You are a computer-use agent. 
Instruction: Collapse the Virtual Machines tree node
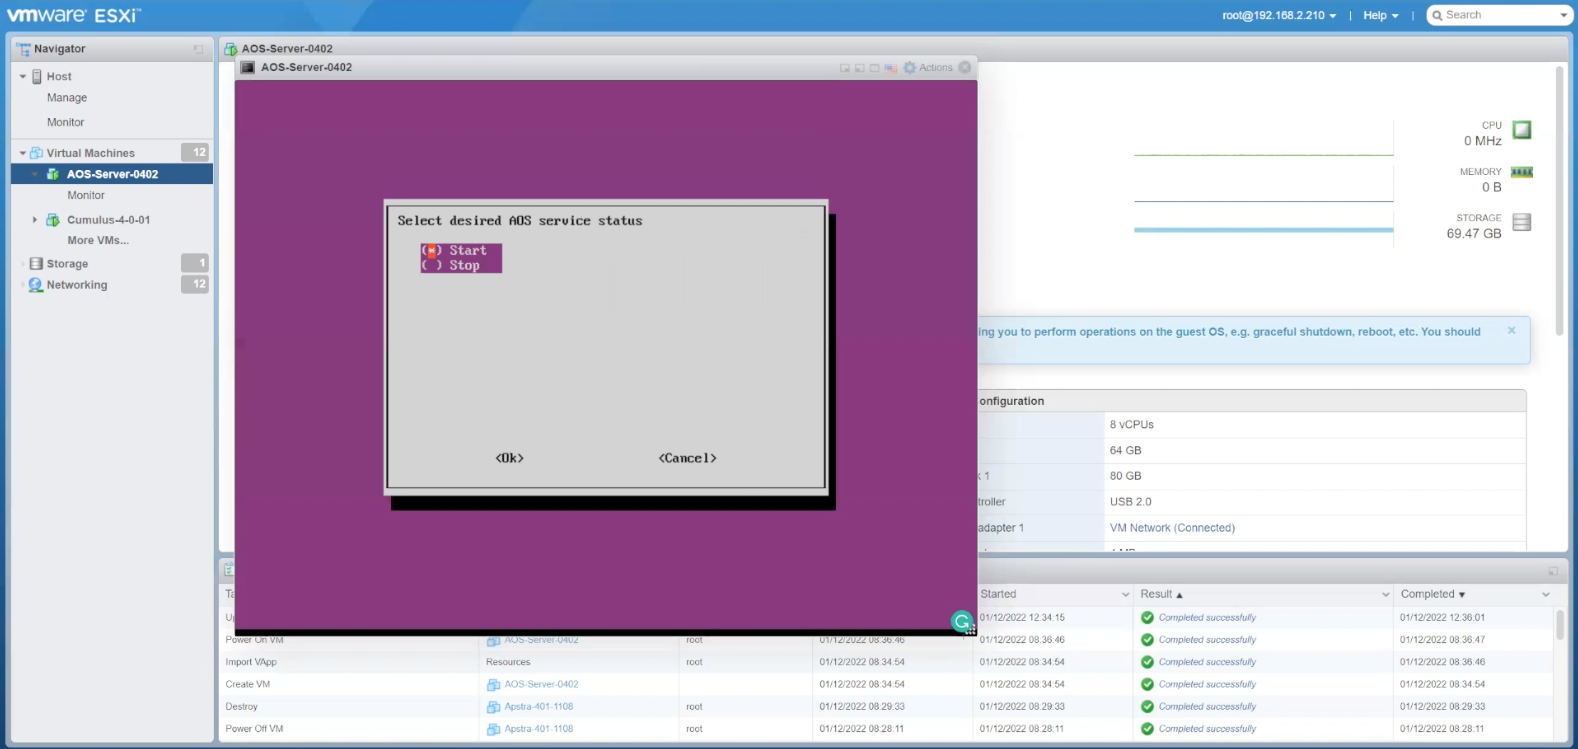23,153
